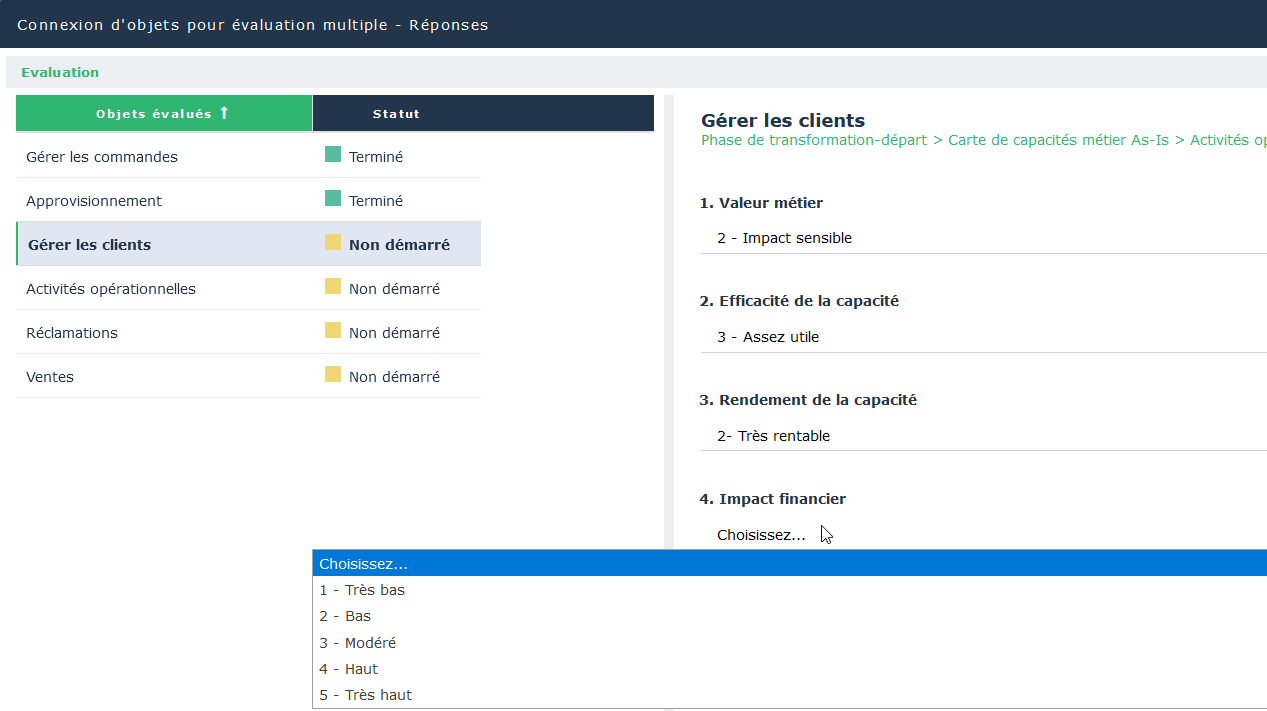Choose '1 - Très bas' from the list

(x=362, y=590)
